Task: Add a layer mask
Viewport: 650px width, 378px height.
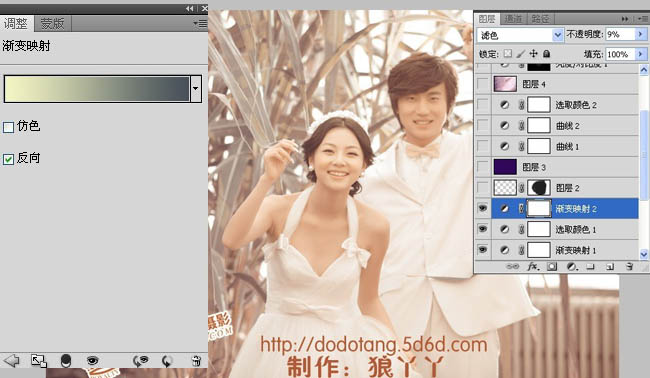Action: [x=552, y=267]
